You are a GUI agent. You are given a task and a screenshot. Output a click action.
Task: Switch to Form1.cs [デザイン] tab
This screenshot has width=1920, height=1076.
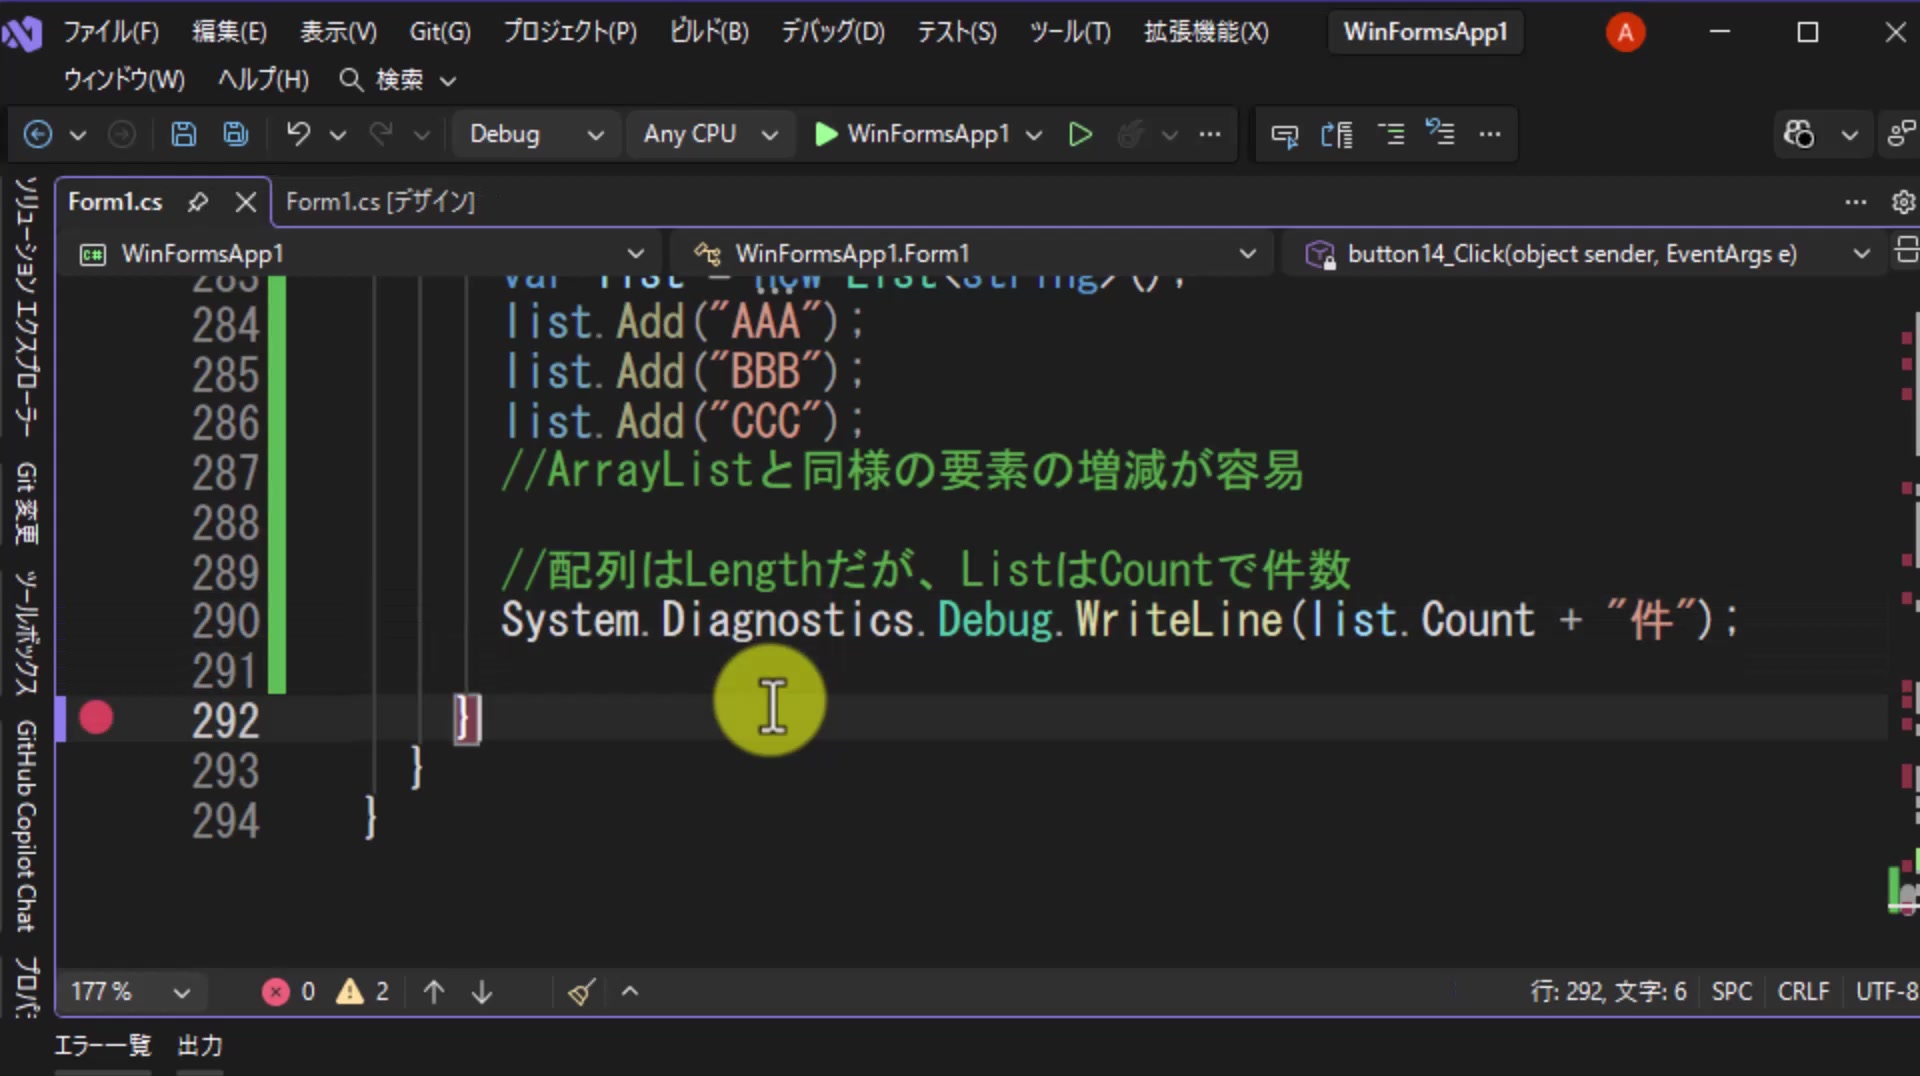380,202
